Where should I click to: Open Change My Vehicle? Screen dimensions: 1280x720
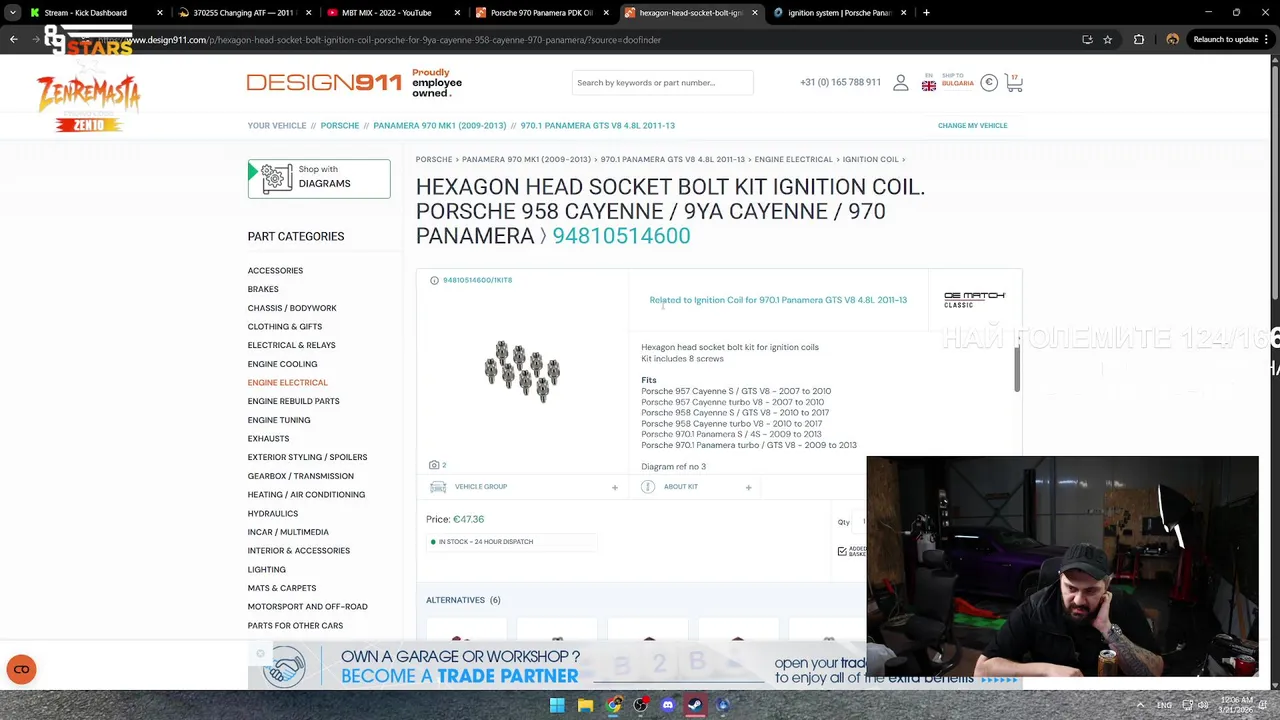(x=972, y=126)
